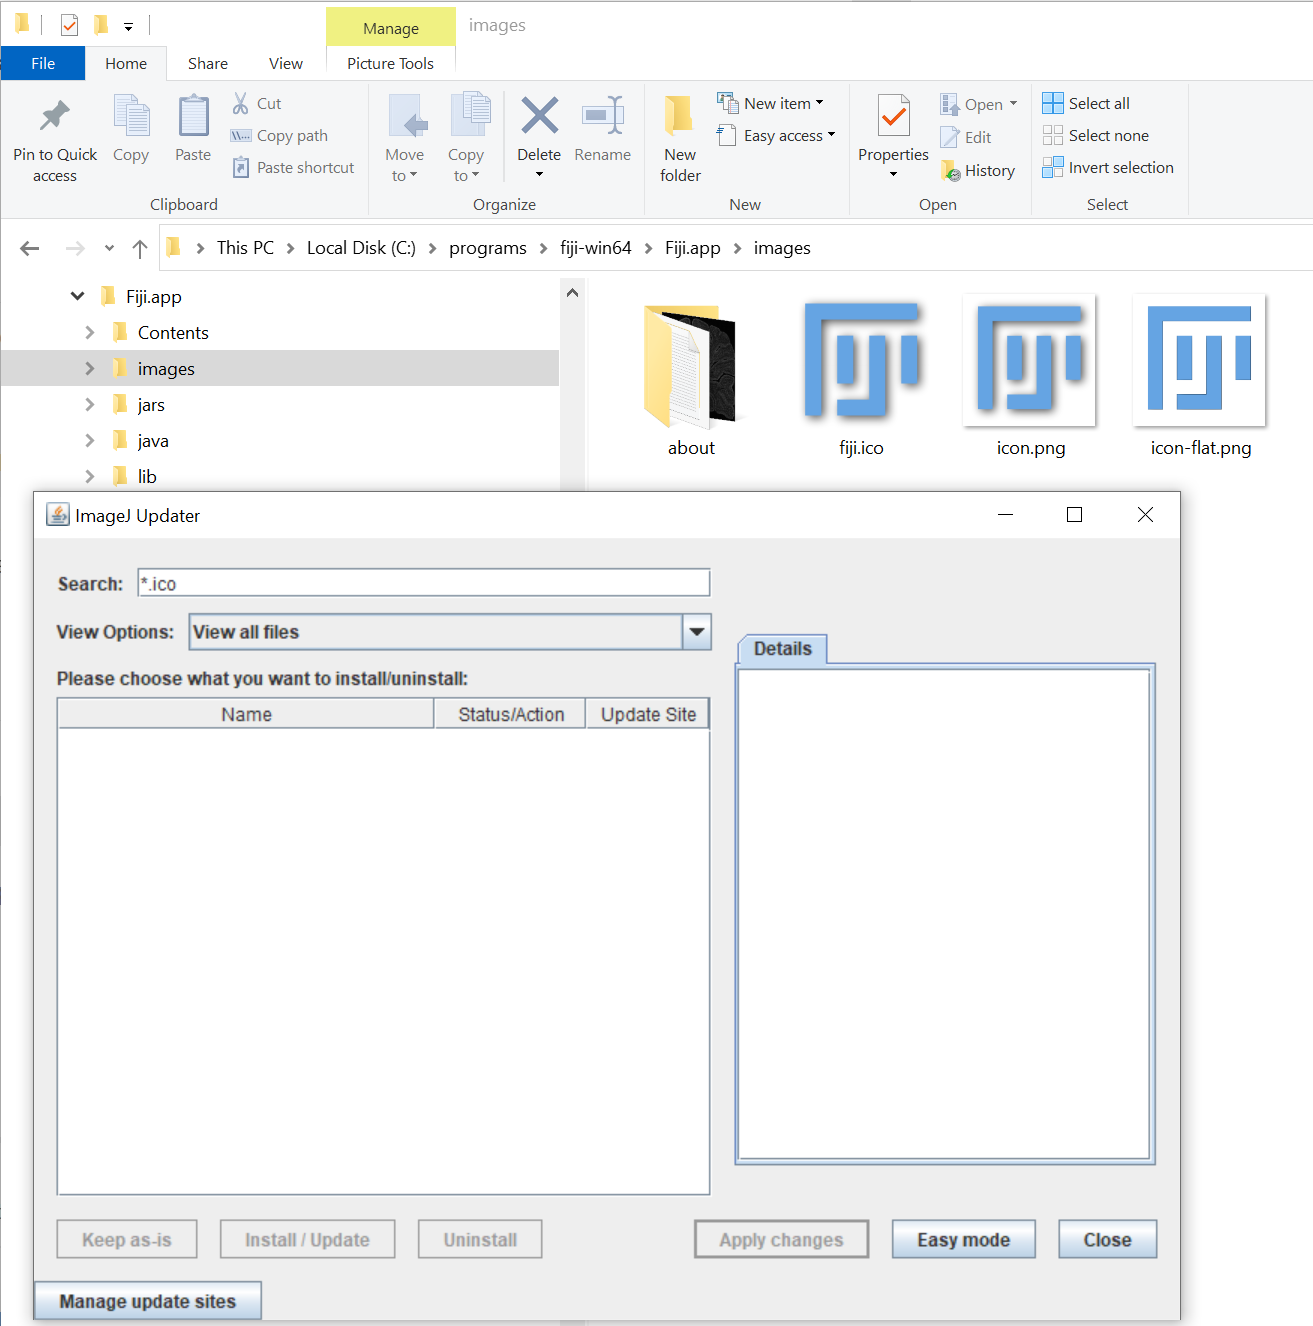
Task: Select the fiji.ico file thumbnail
Action: pos(861,362)
